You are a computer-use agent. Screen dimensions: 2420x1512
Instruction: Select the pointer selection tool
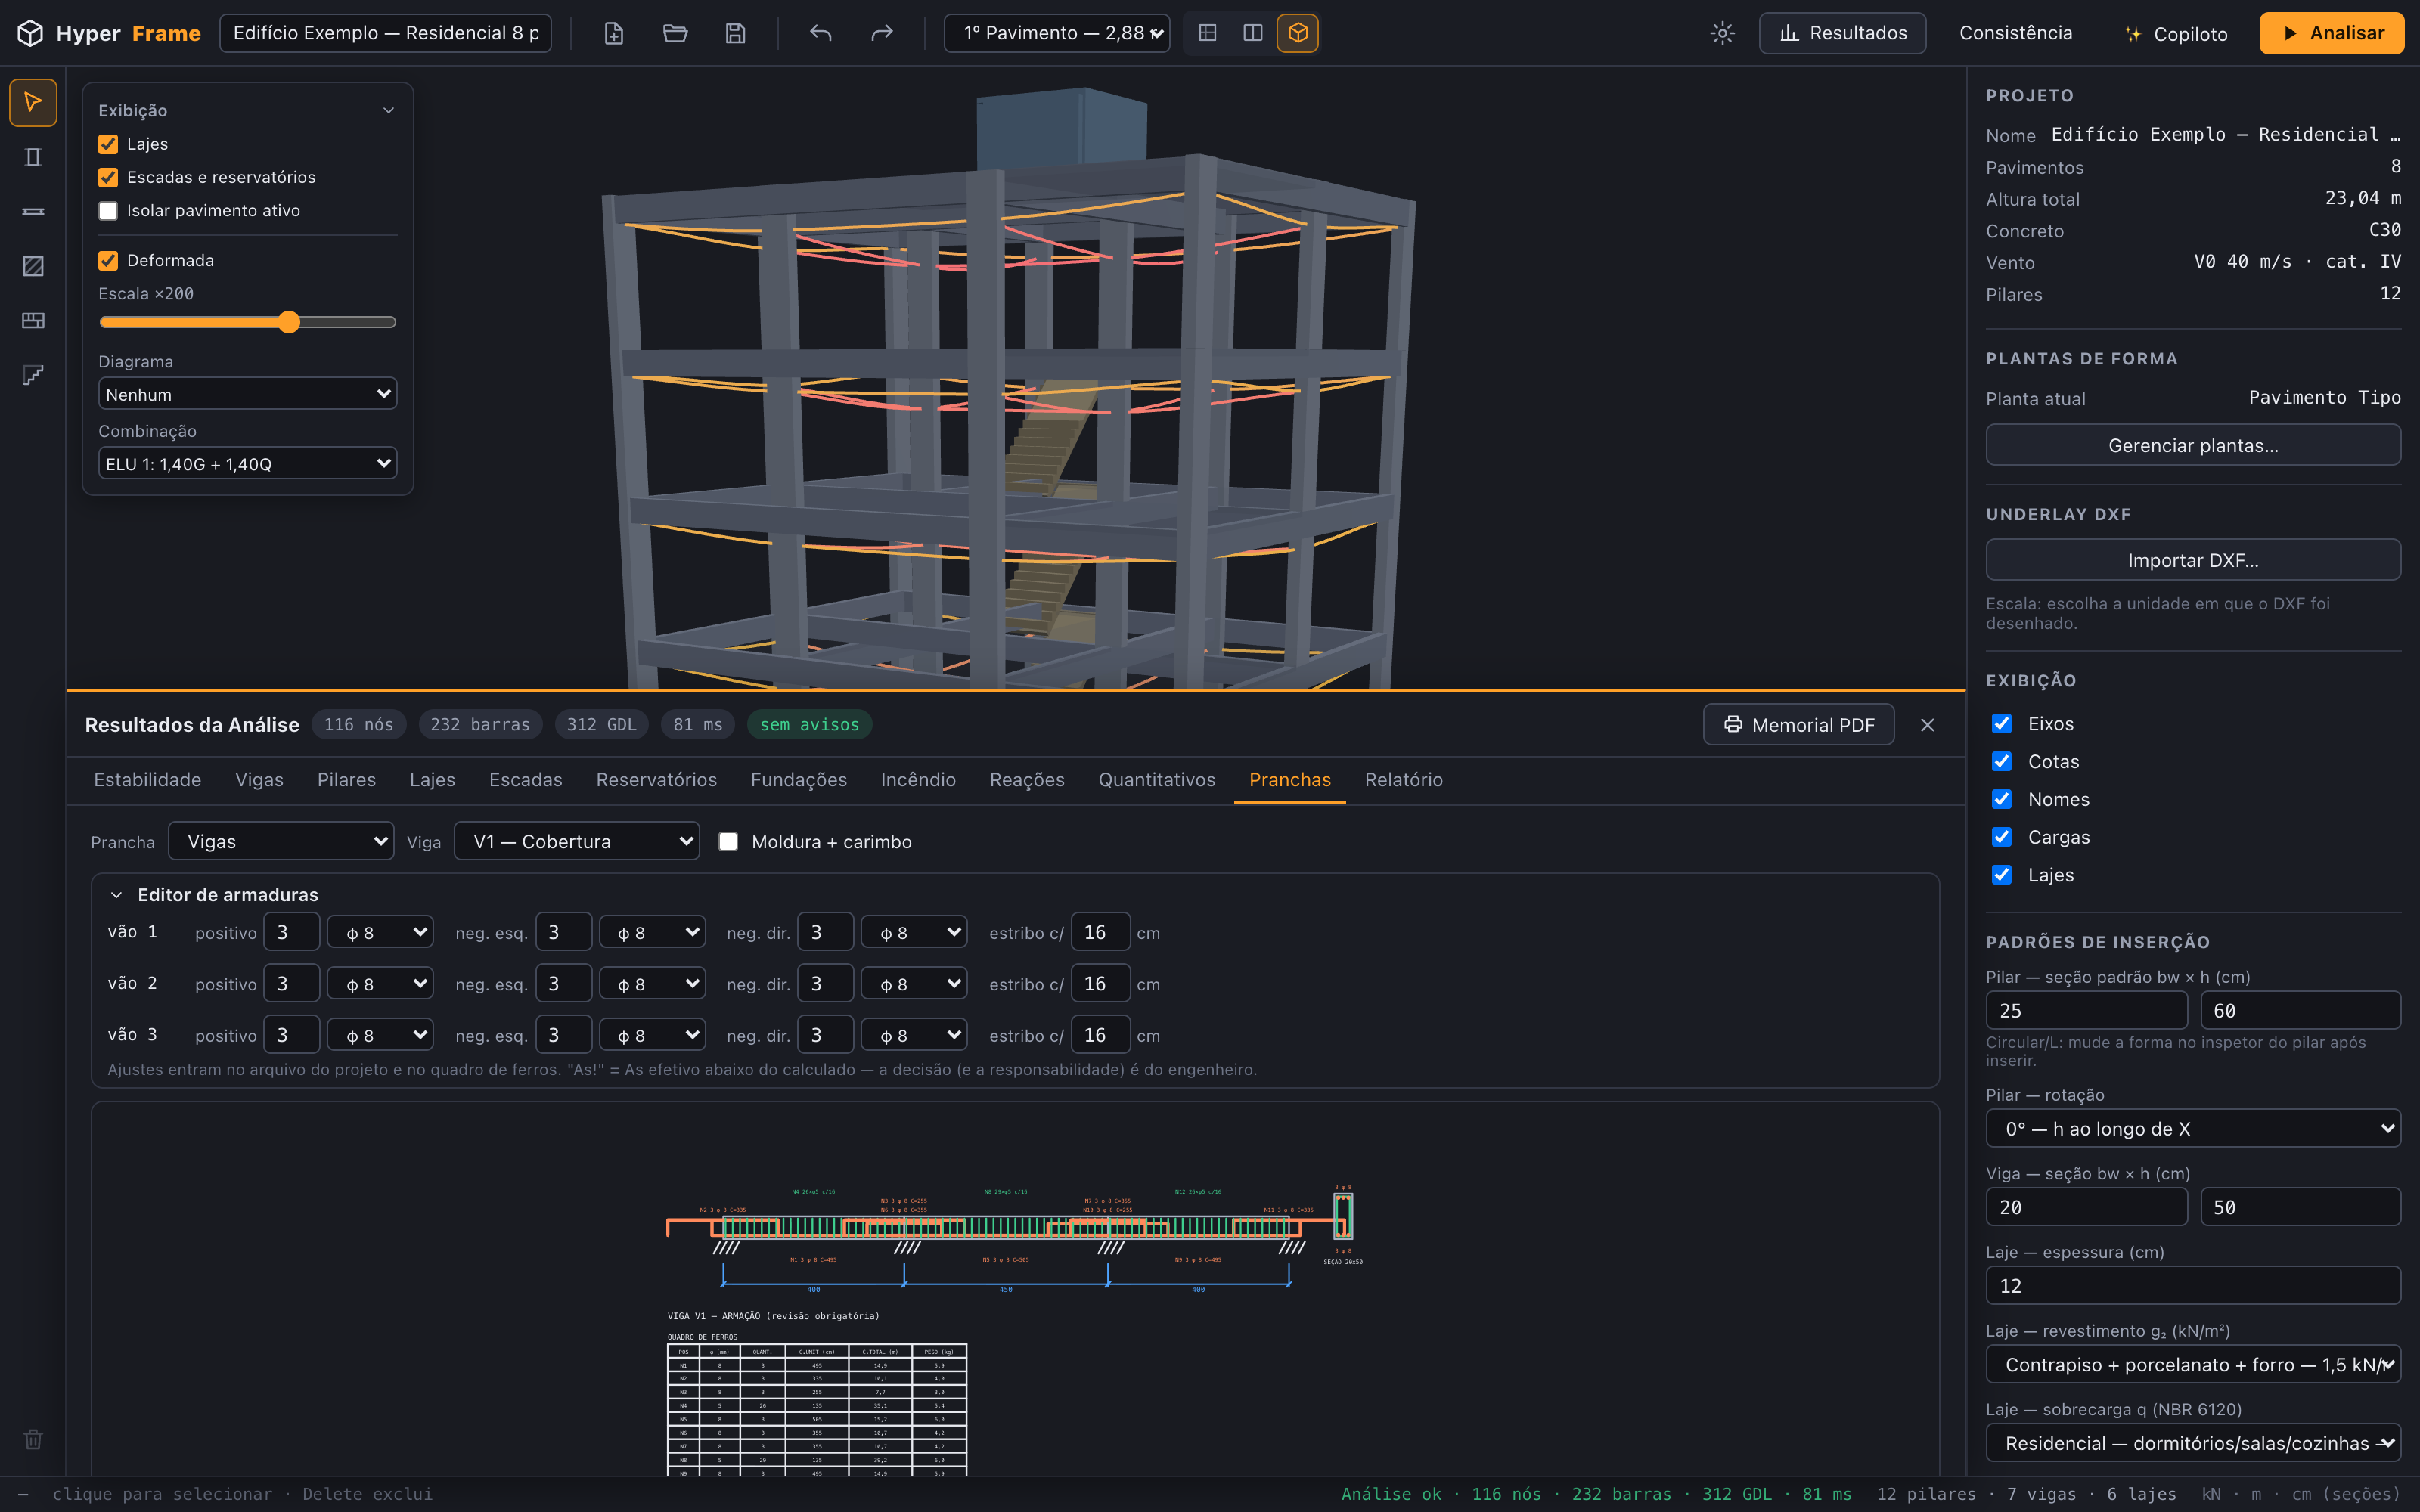click(x=32, y=102)
